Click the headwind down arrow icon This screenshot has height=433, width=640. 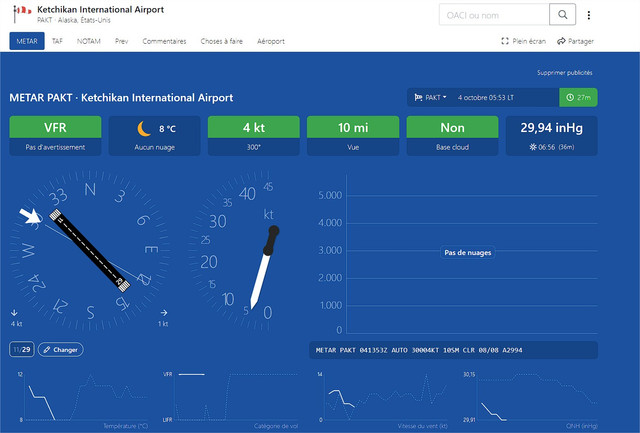point(14,313)
